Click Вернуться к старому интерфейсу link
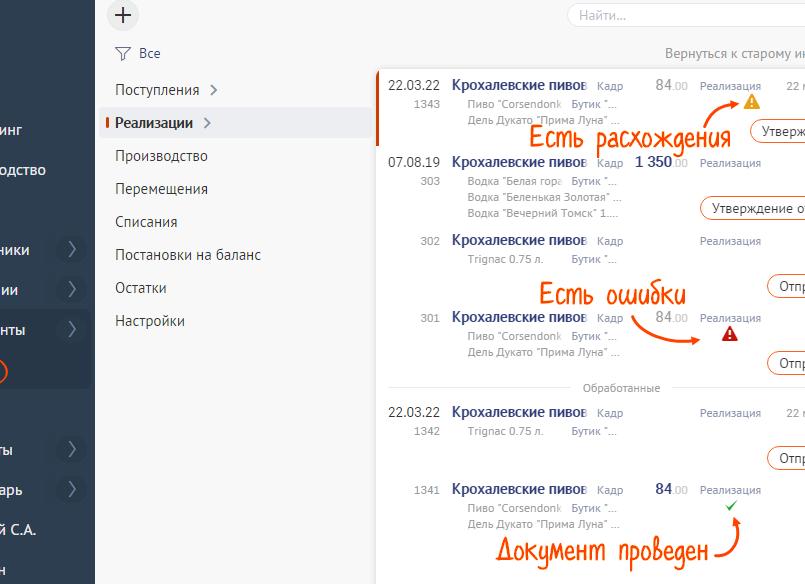 (x=735, y=53)
